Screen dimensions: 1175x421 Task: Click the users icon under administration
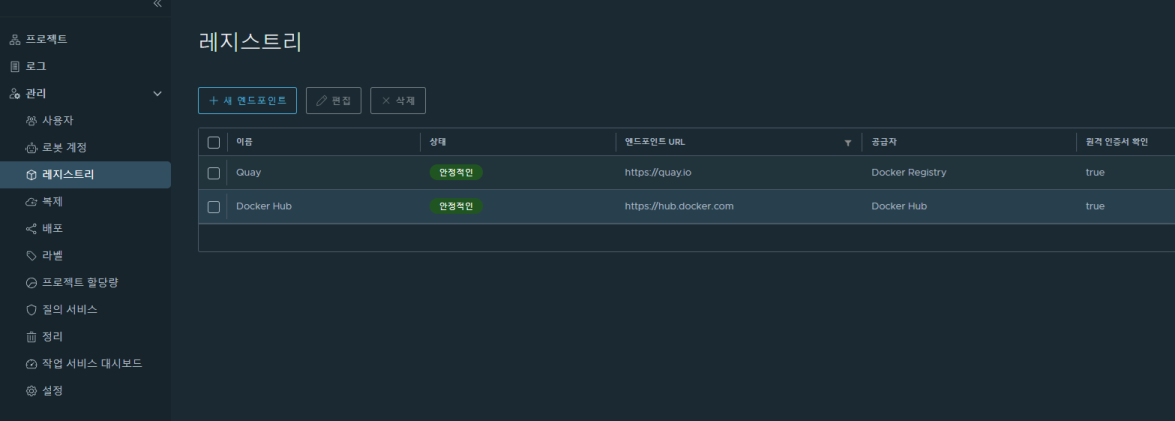point(31,121)
